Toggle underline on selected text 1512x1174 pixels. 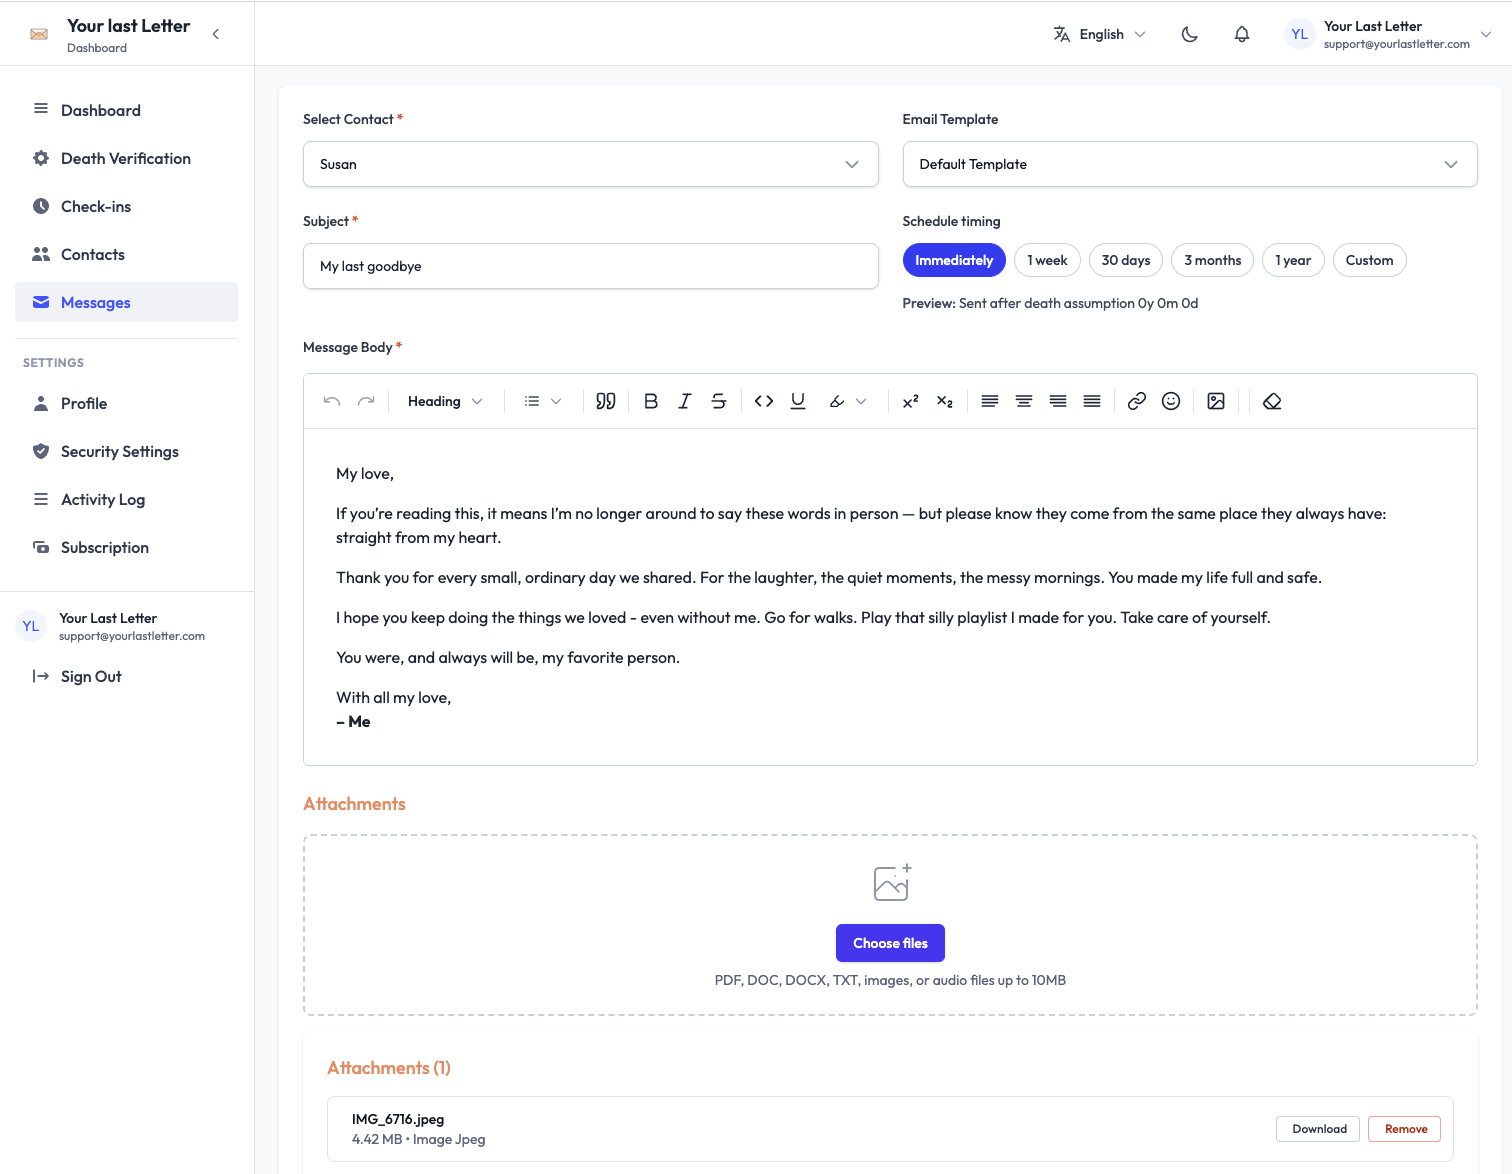[797, 401]
